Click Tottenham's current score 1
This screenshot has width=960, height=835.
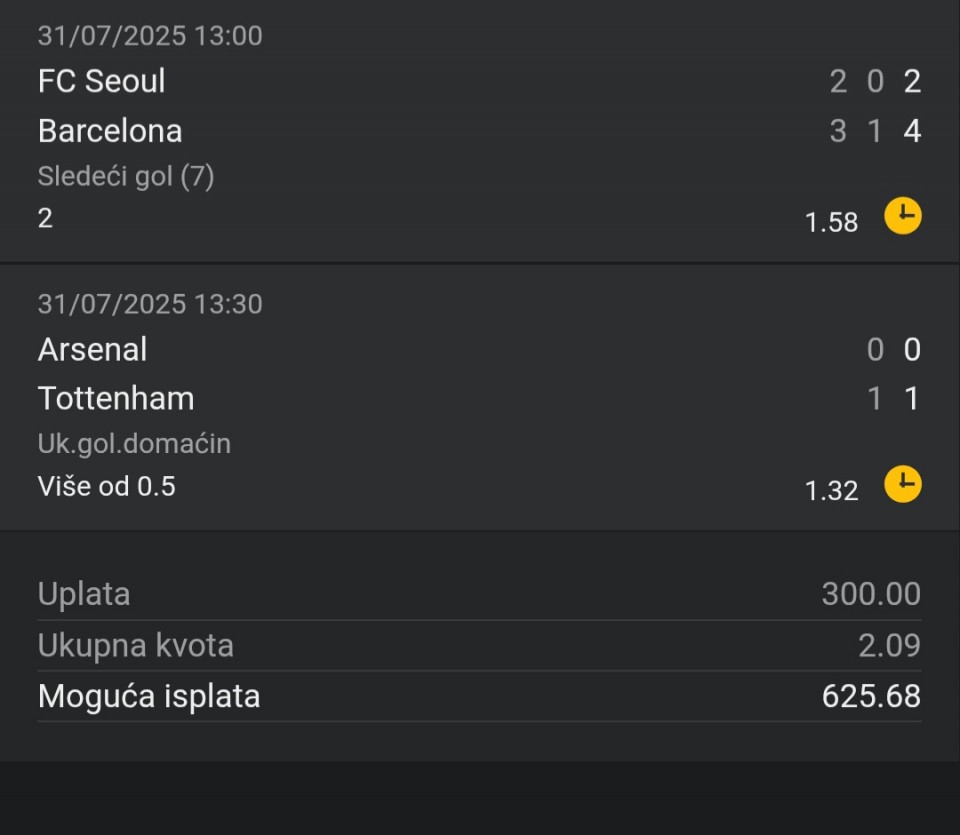(912, 399)
